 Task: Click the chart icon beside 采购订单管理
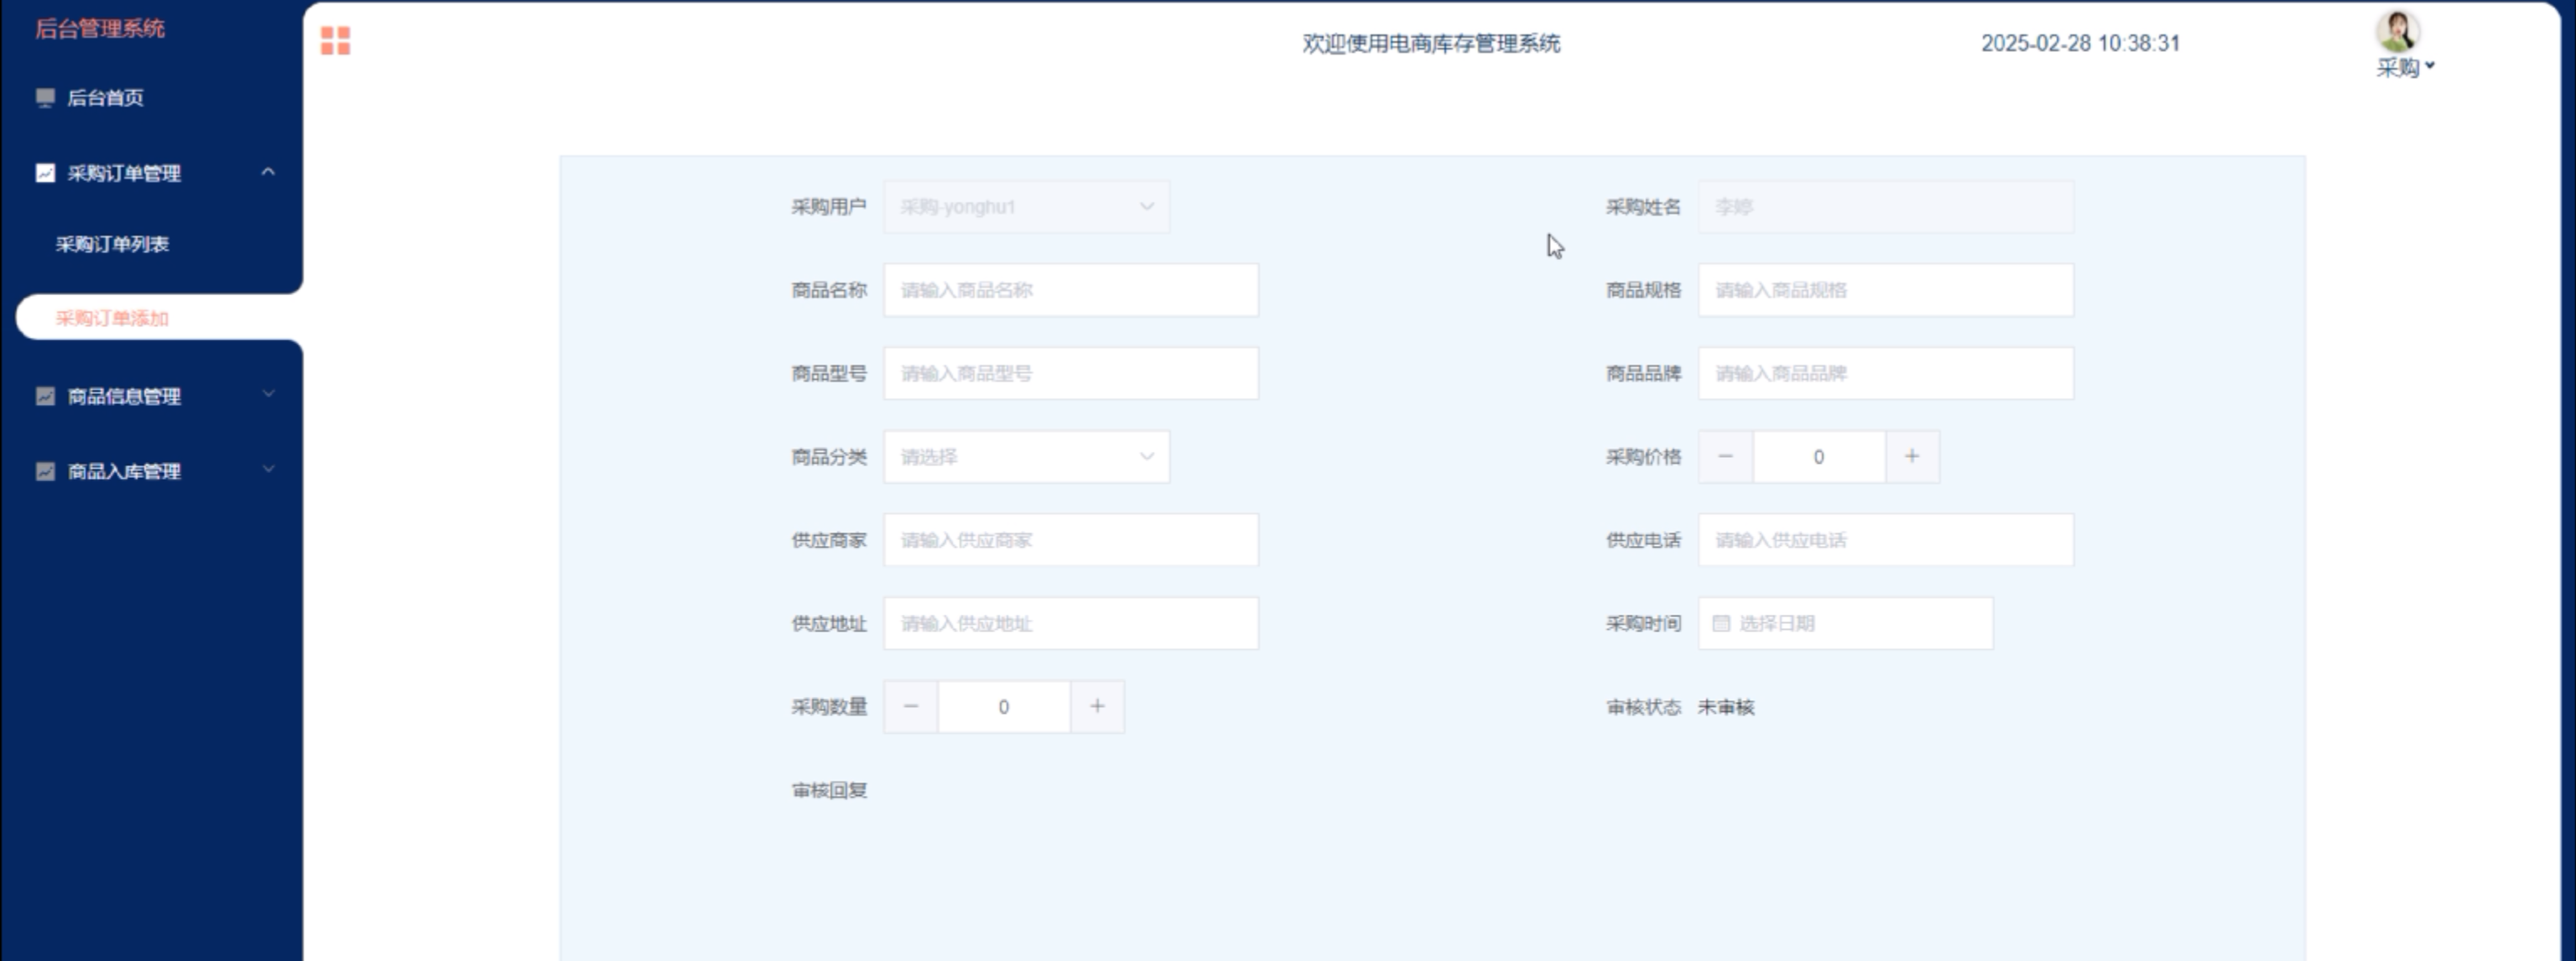(x=45, y=173)
